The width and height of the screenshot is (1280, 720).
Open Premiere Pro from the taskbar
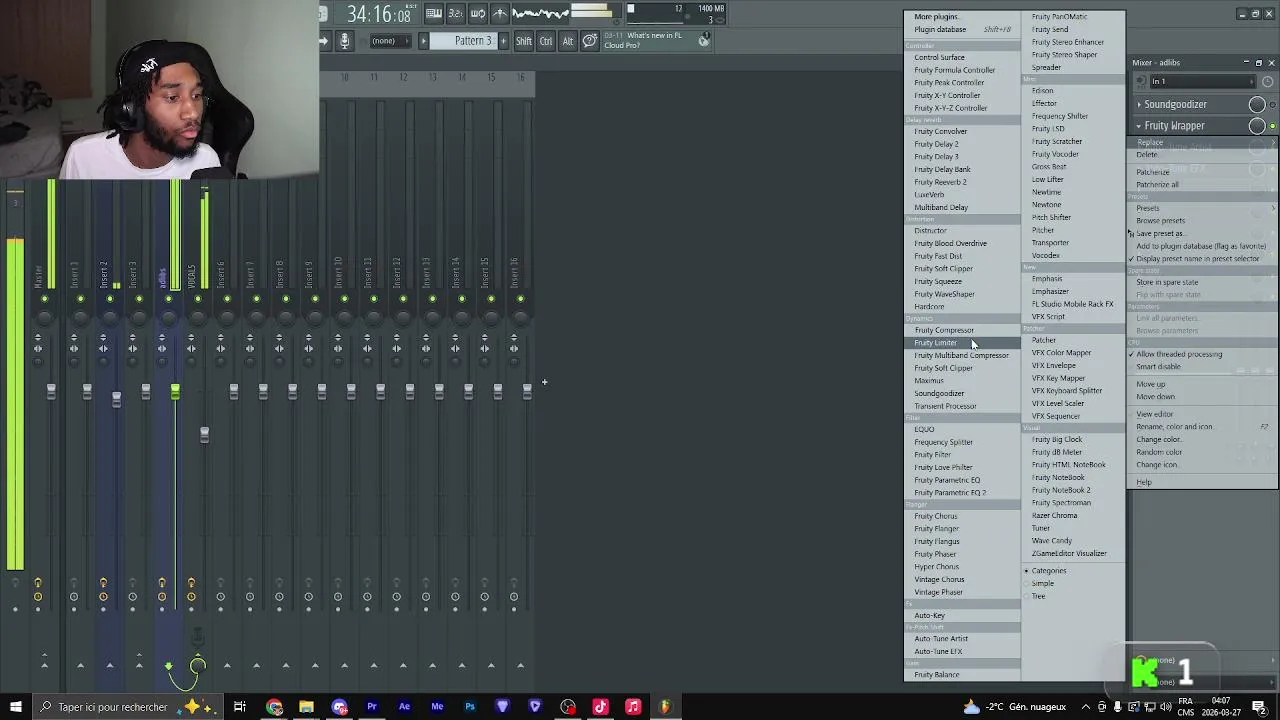pyautogui.click(x=372, y=707)
